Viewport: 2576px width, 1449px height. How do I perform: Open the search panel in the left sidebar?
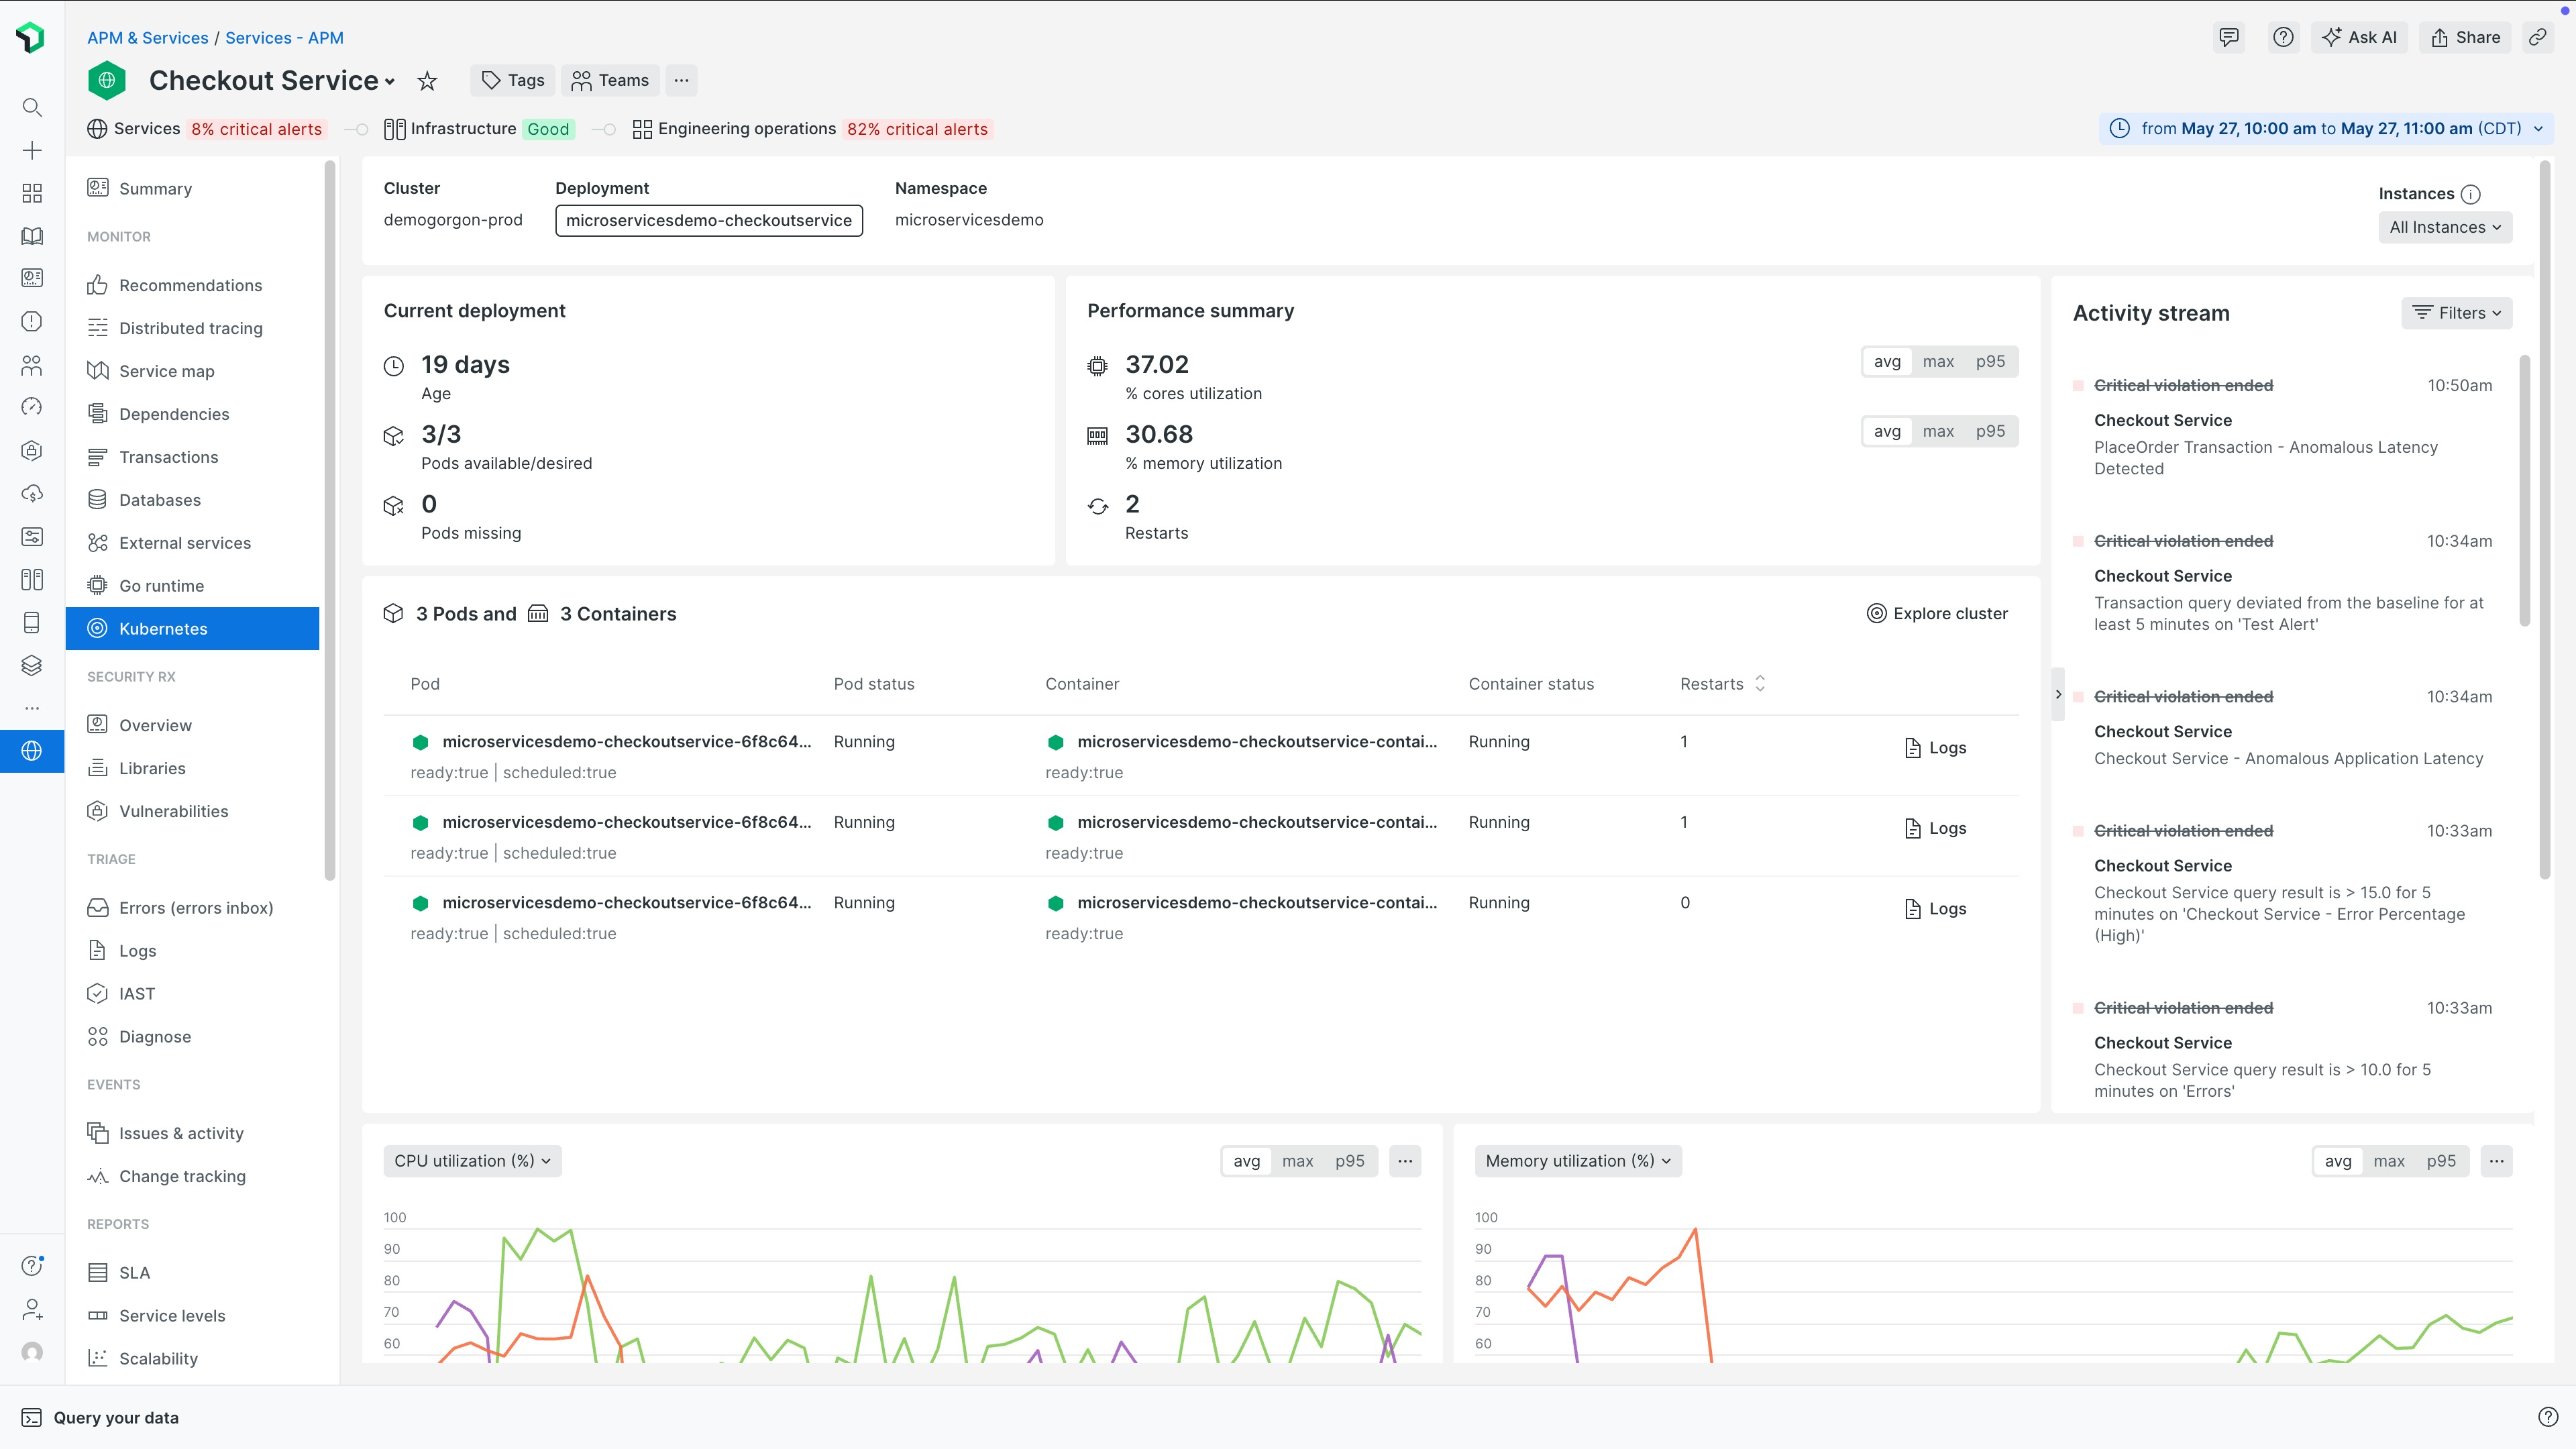[32, 107]
